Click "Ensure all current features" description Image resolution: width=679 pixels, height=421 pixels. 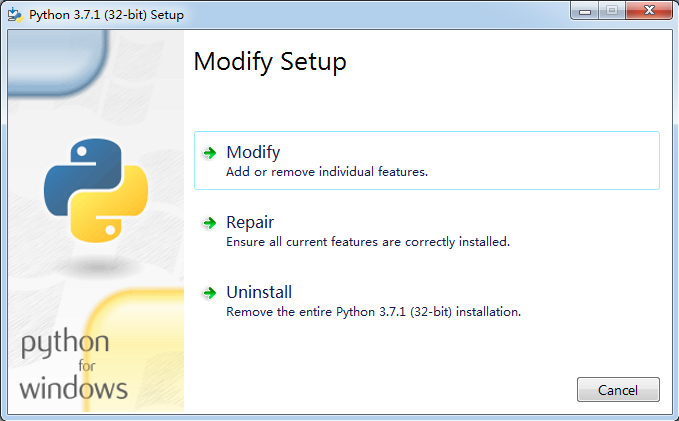click(x=368, y=242)
